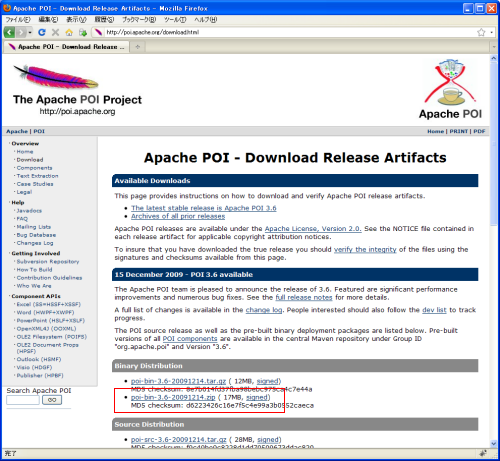Open How To Build sidebar link
Viewport: 500px width, 461px height.
point(34,270)
